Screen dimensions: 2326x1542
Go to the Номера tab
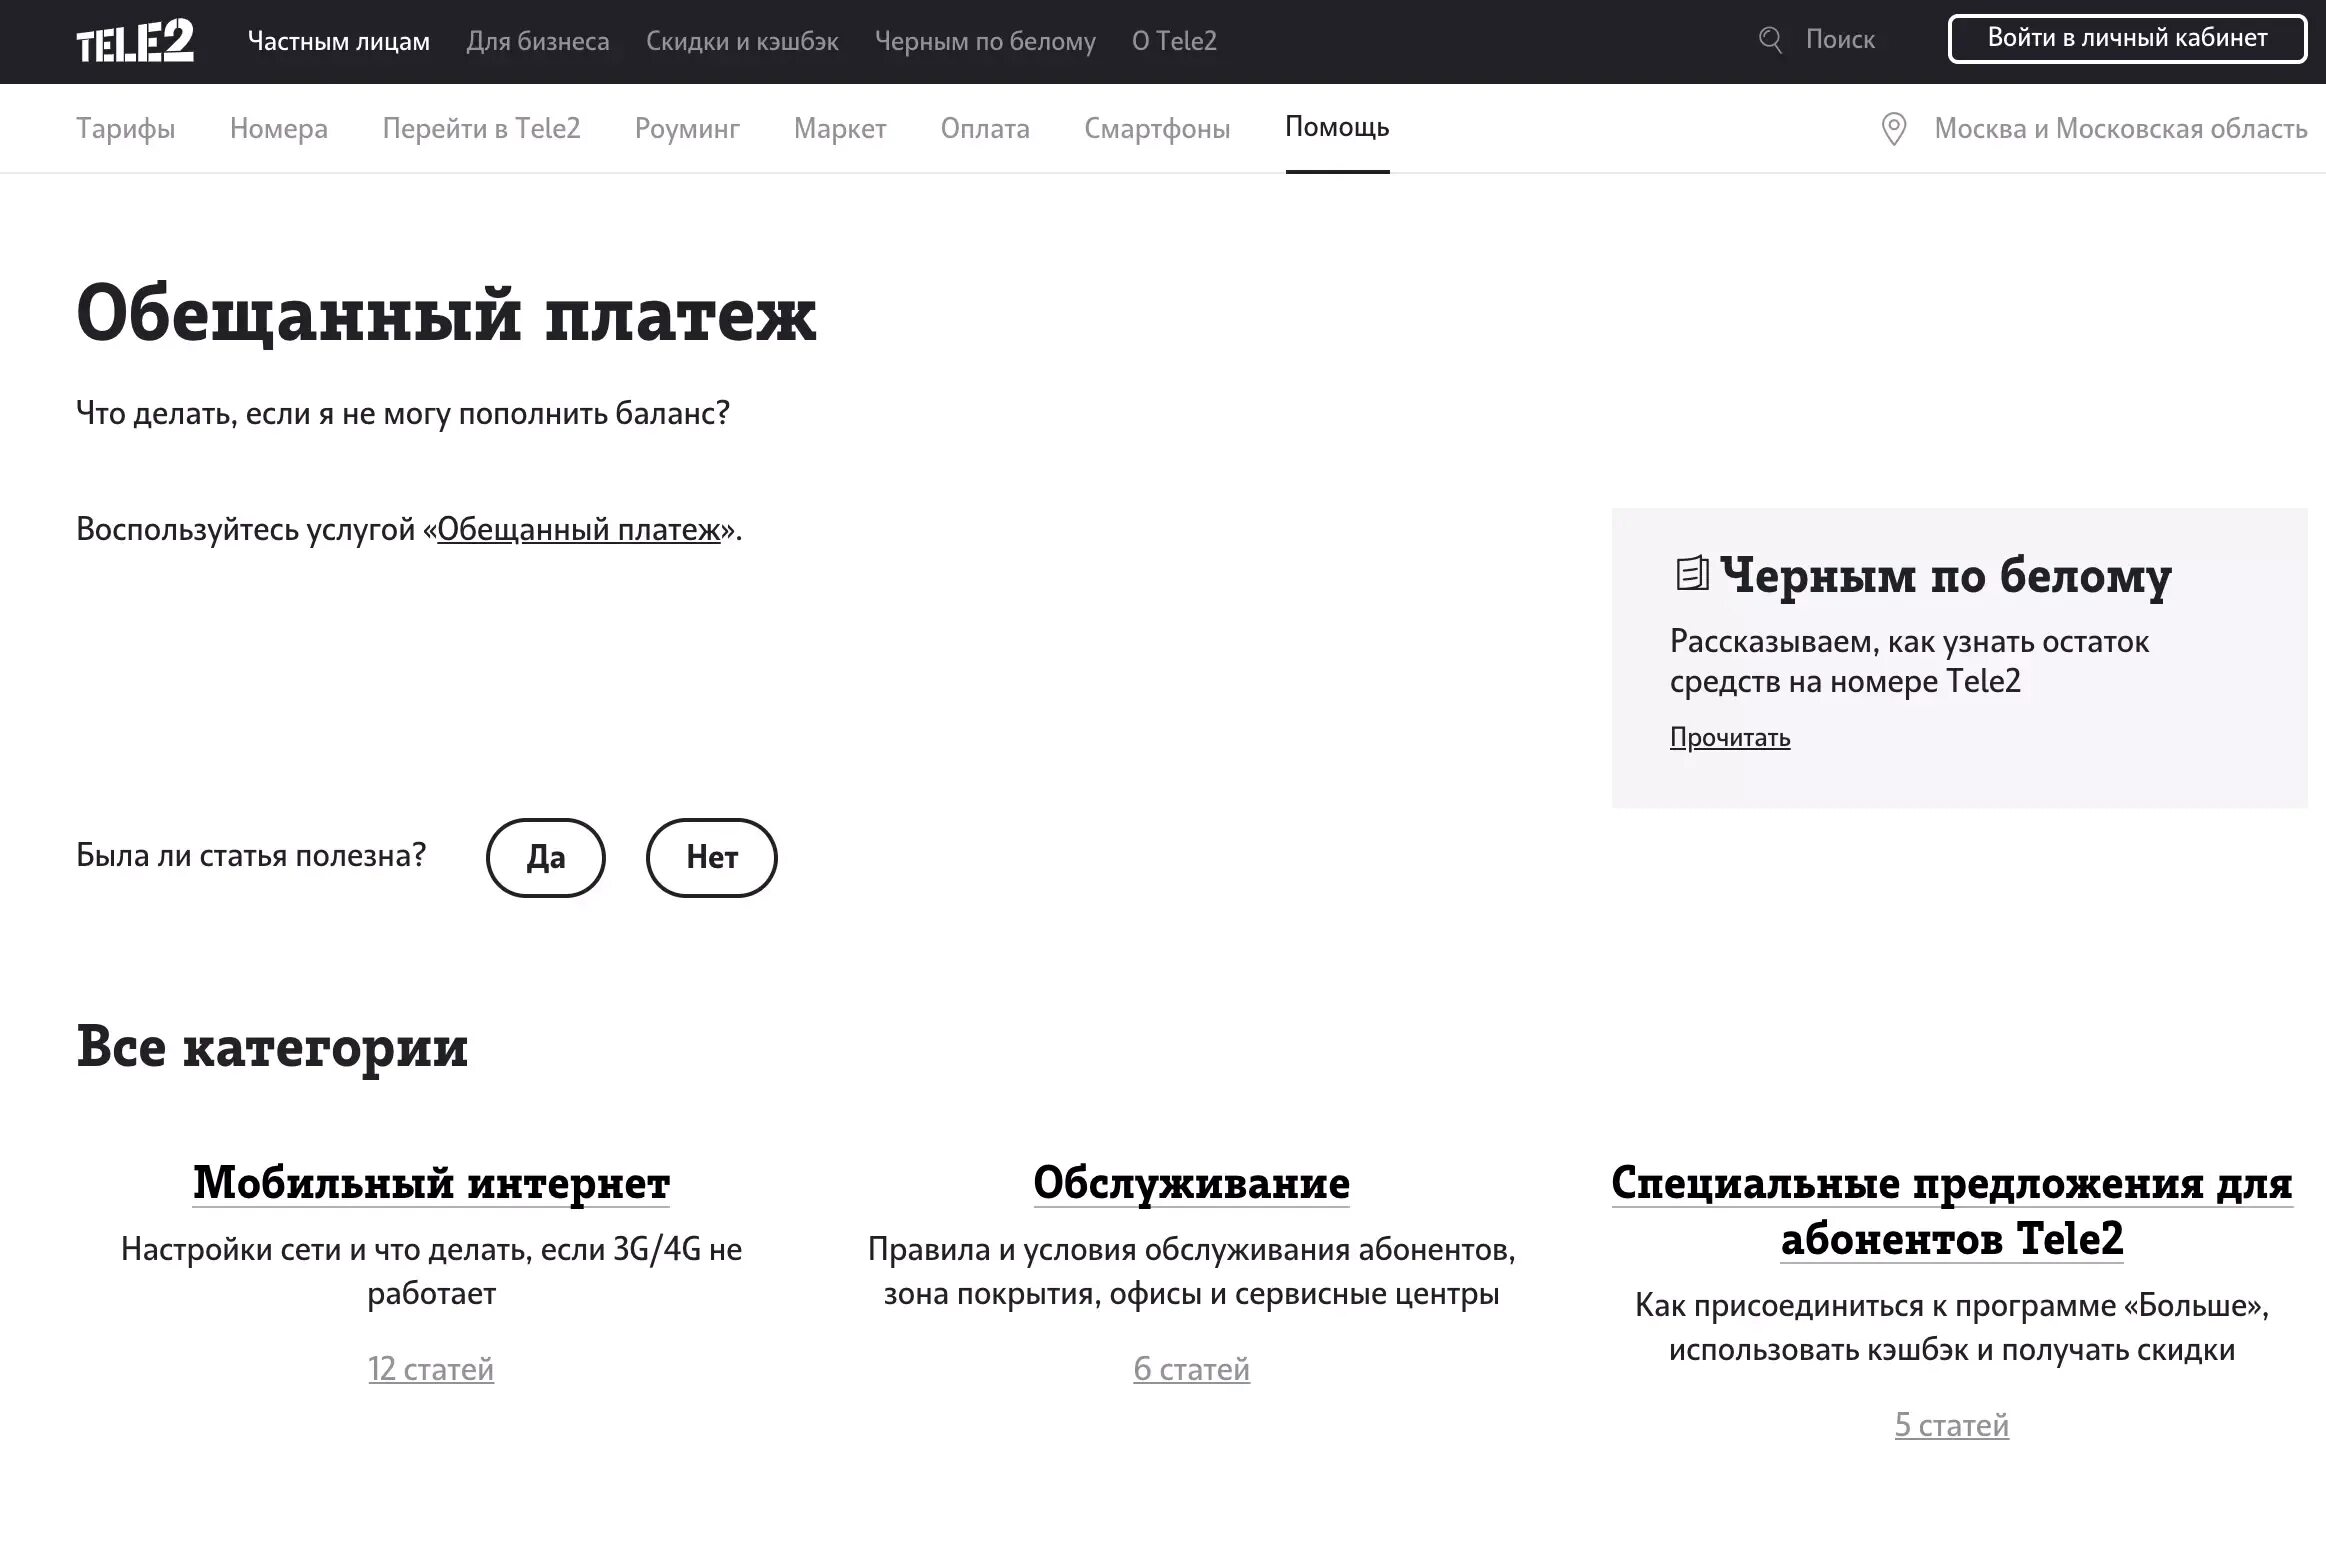point(279,128)
